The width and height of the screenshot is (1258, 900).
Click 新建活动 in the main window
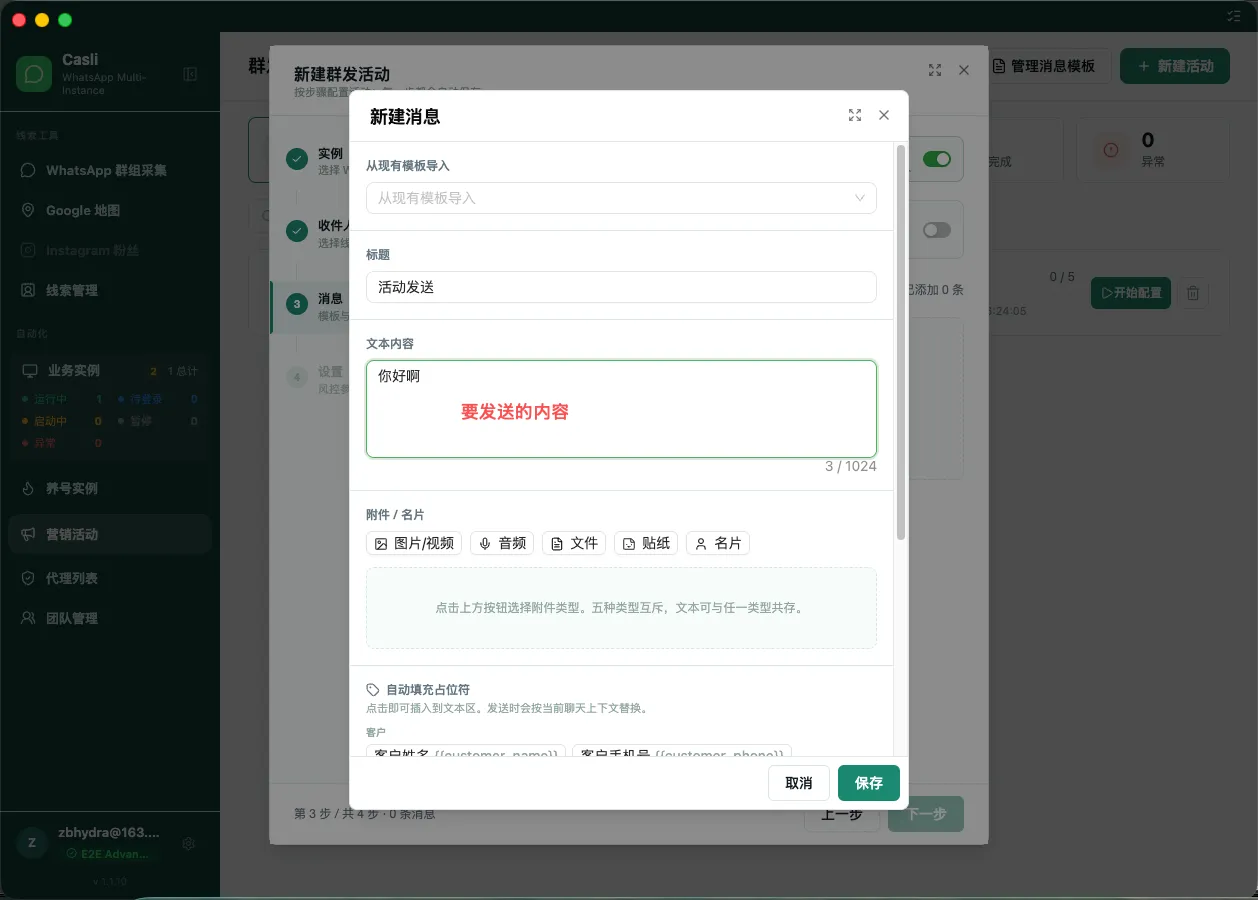click(1175, 66)
